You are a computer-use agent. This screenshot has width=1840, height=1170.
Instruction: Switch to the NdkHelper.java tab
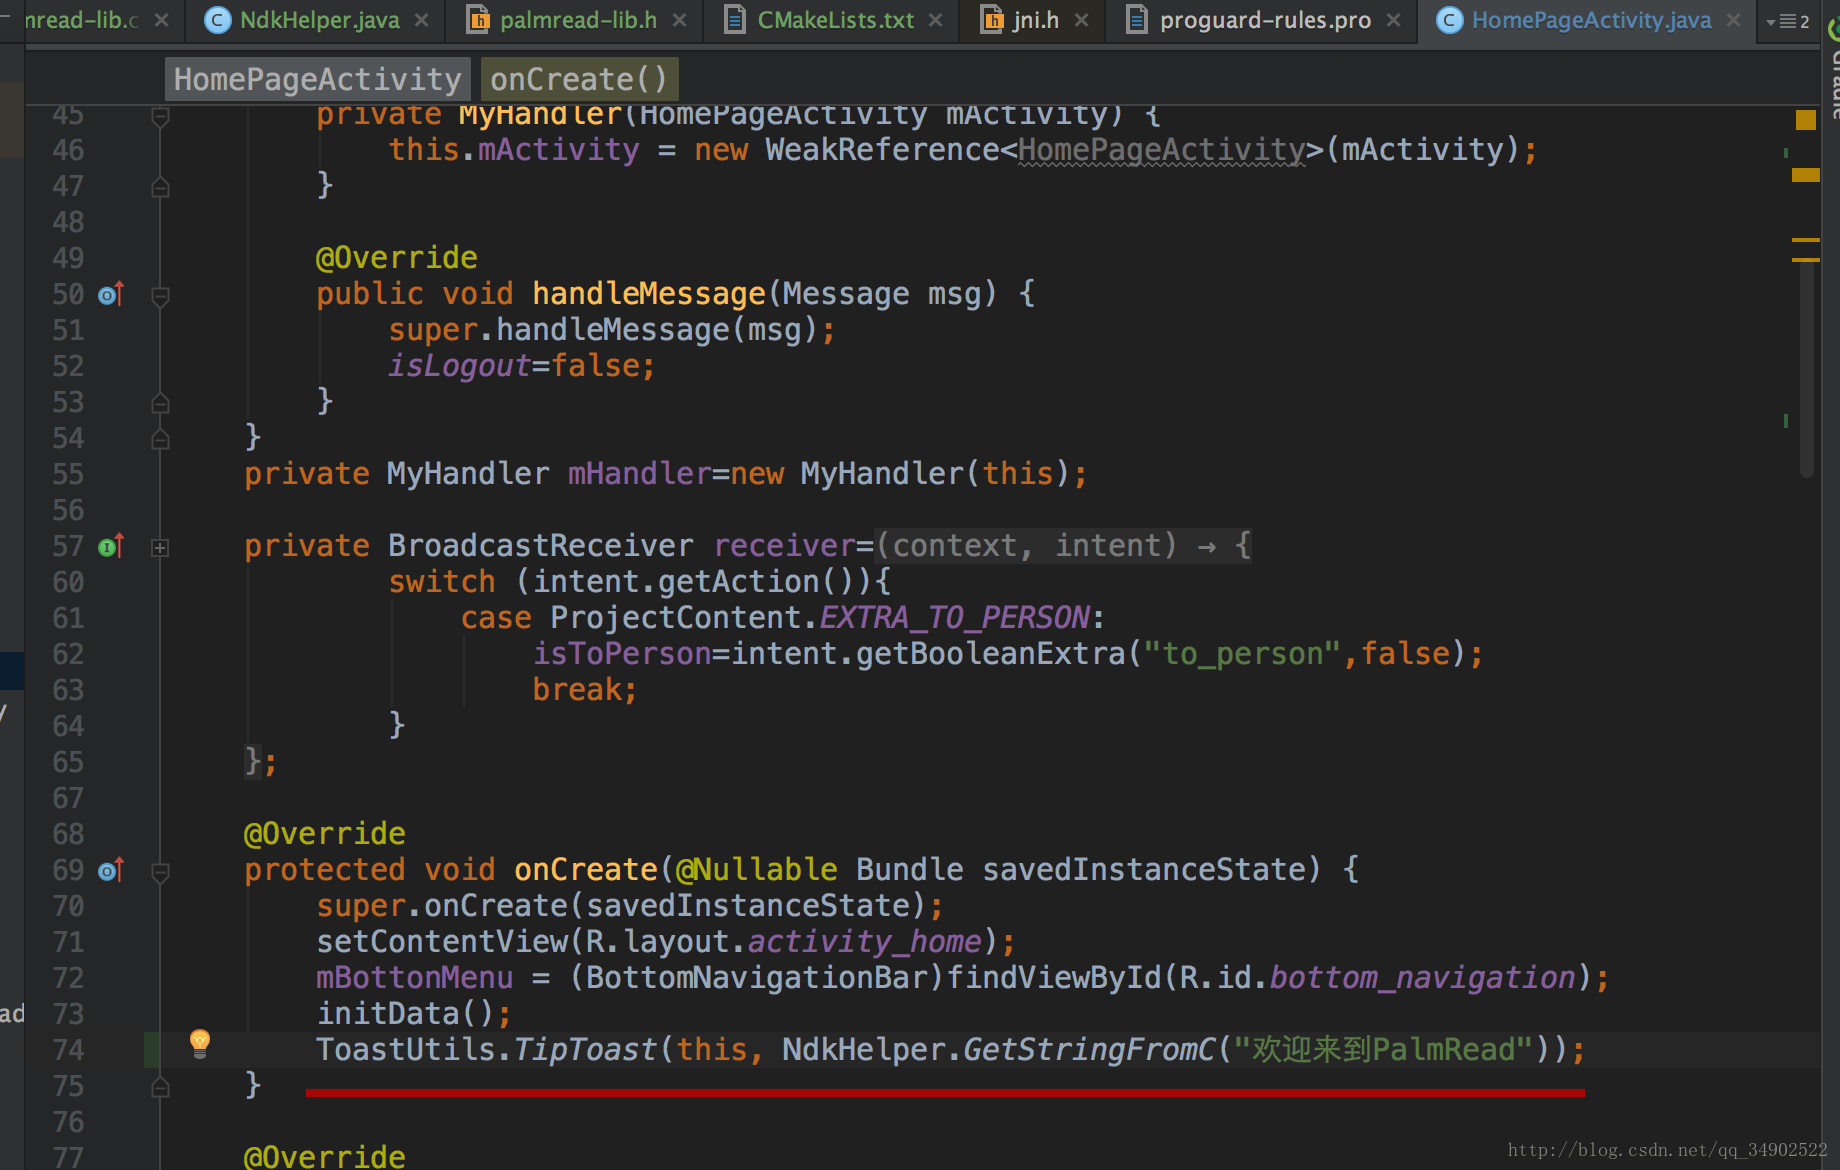pyautogui.click(x=320, y=20)
